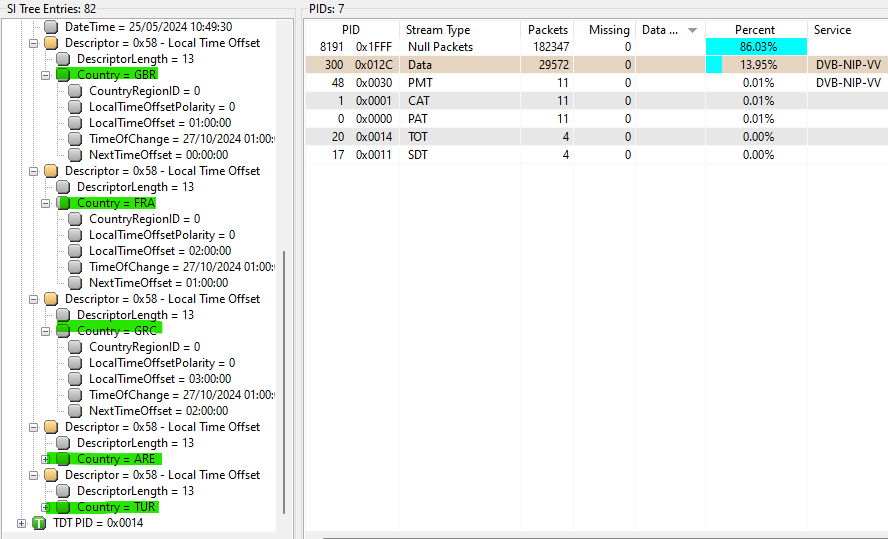Select the TOT stream row

(x=596, y=137)
